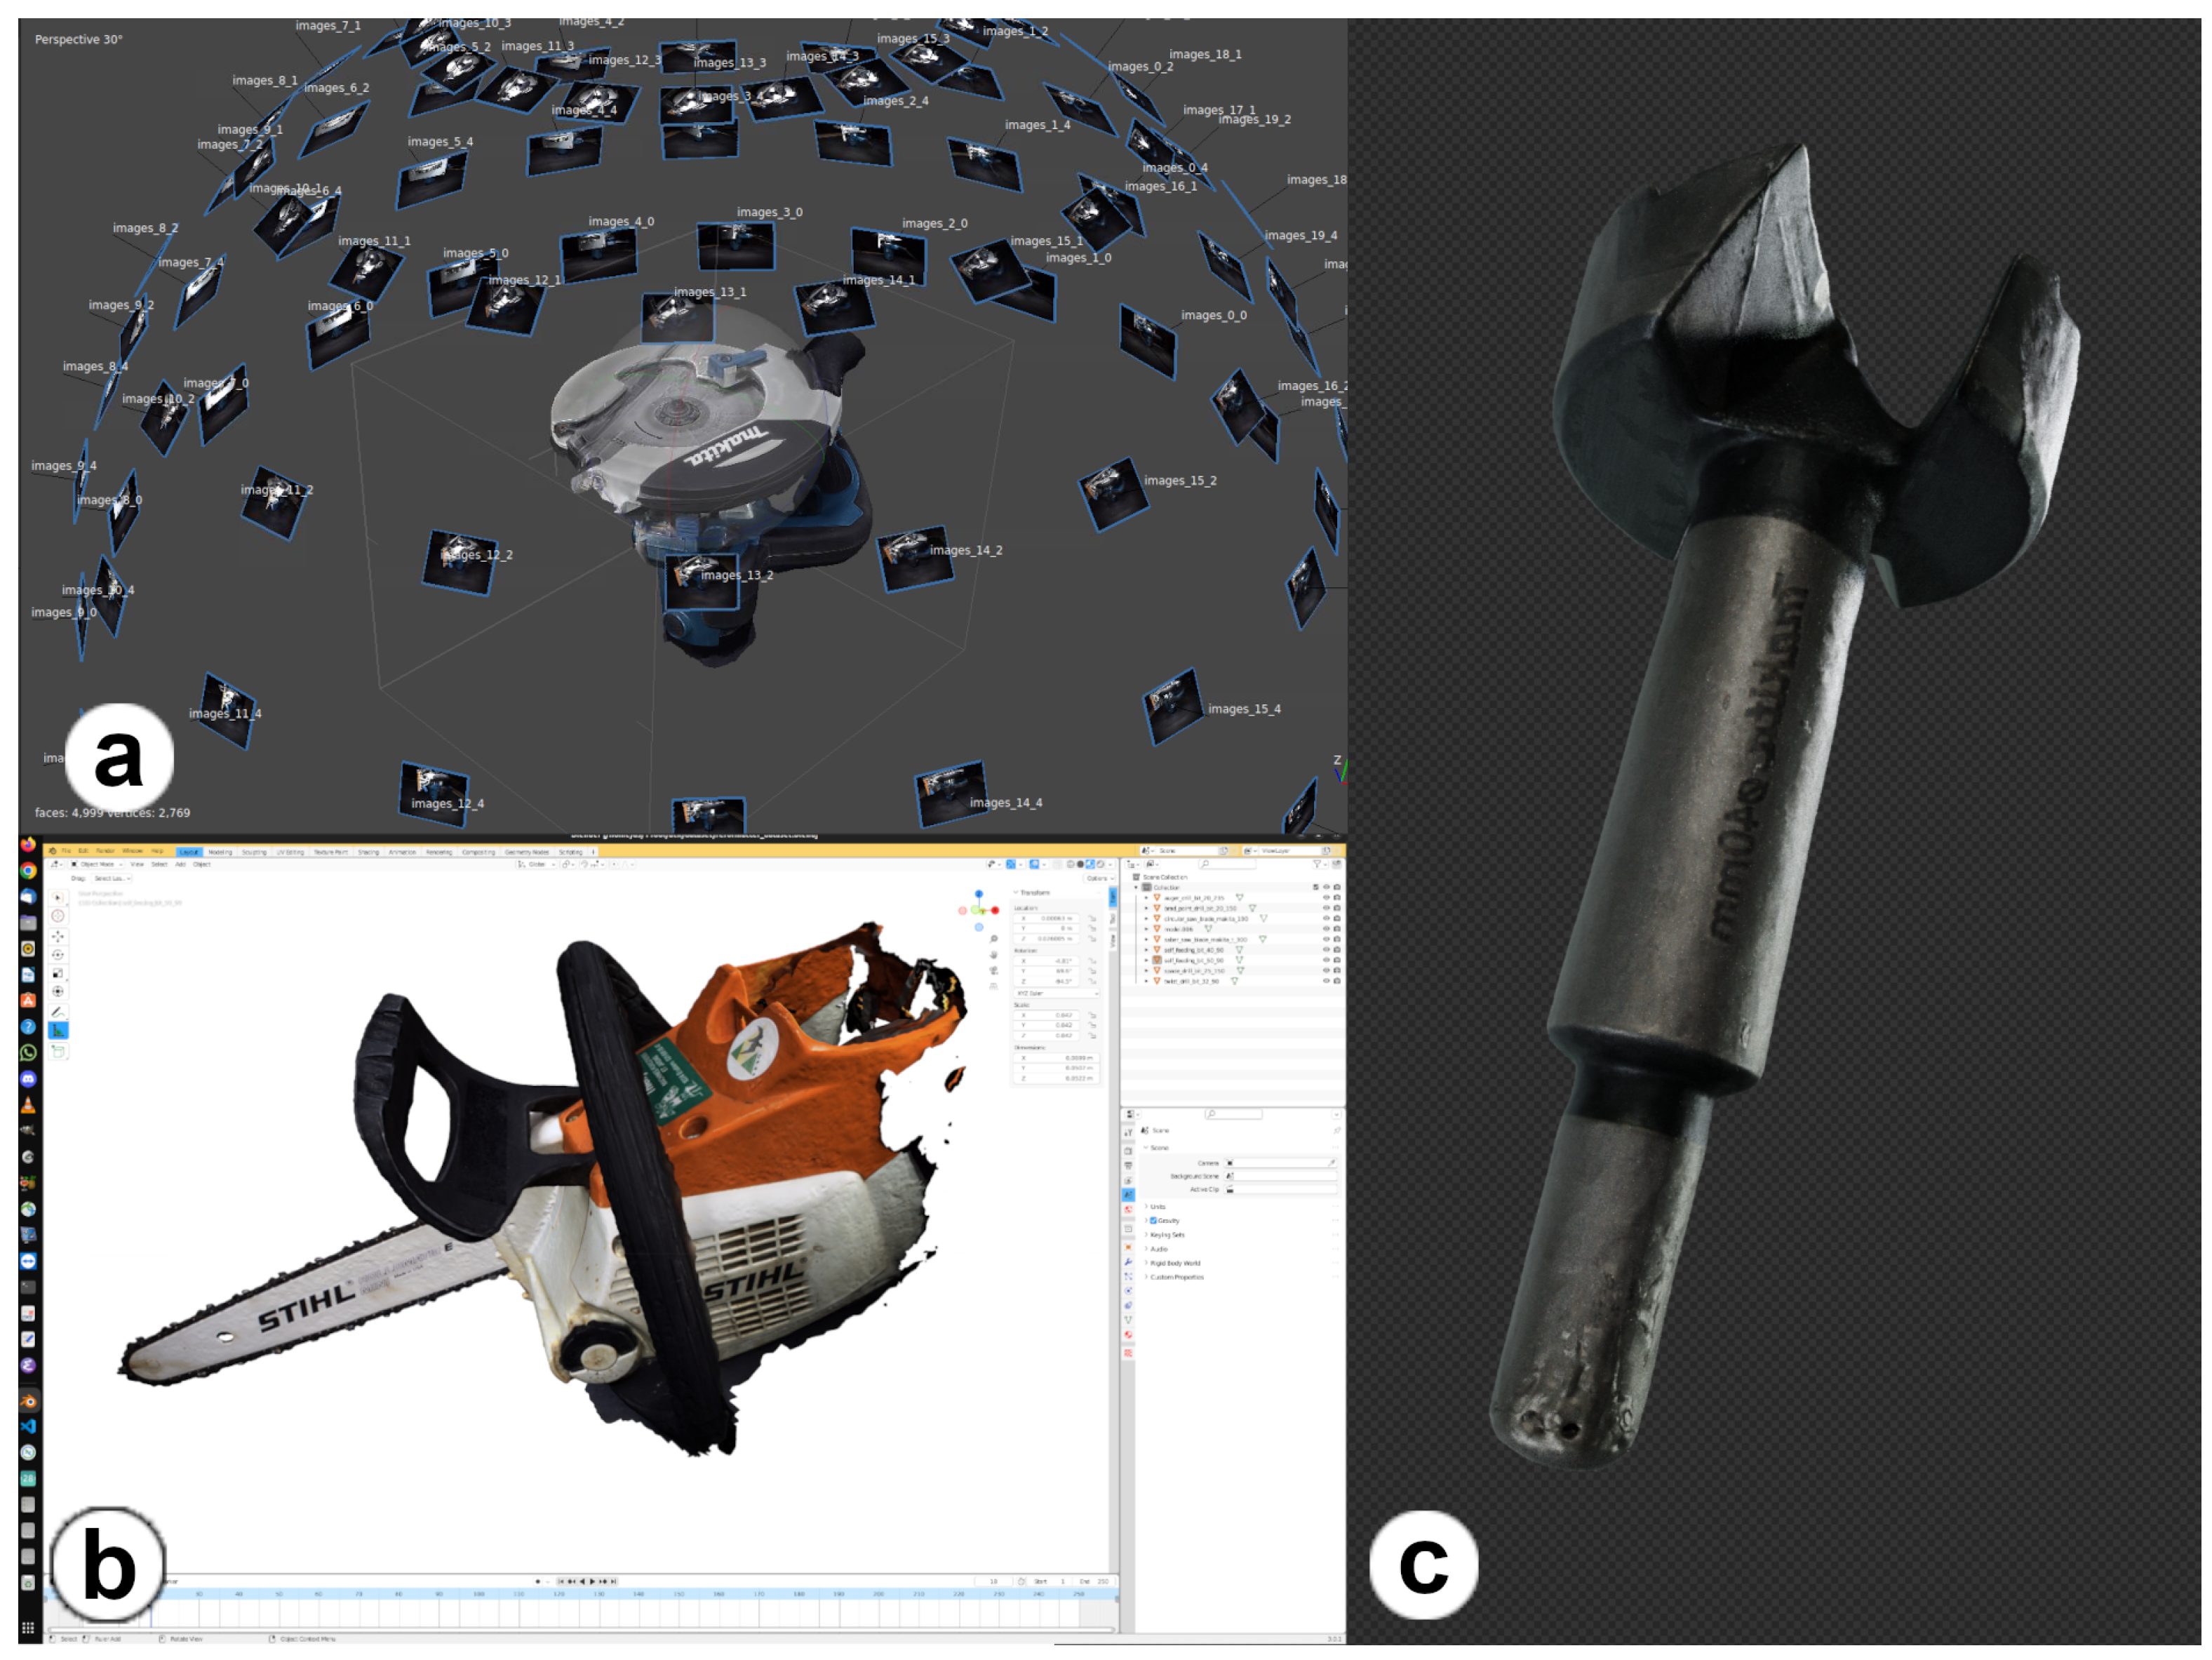Viewport: 2212px width, 1660px height.
Task: Open the Object Mode dropdown
Action: click(96, 864)
